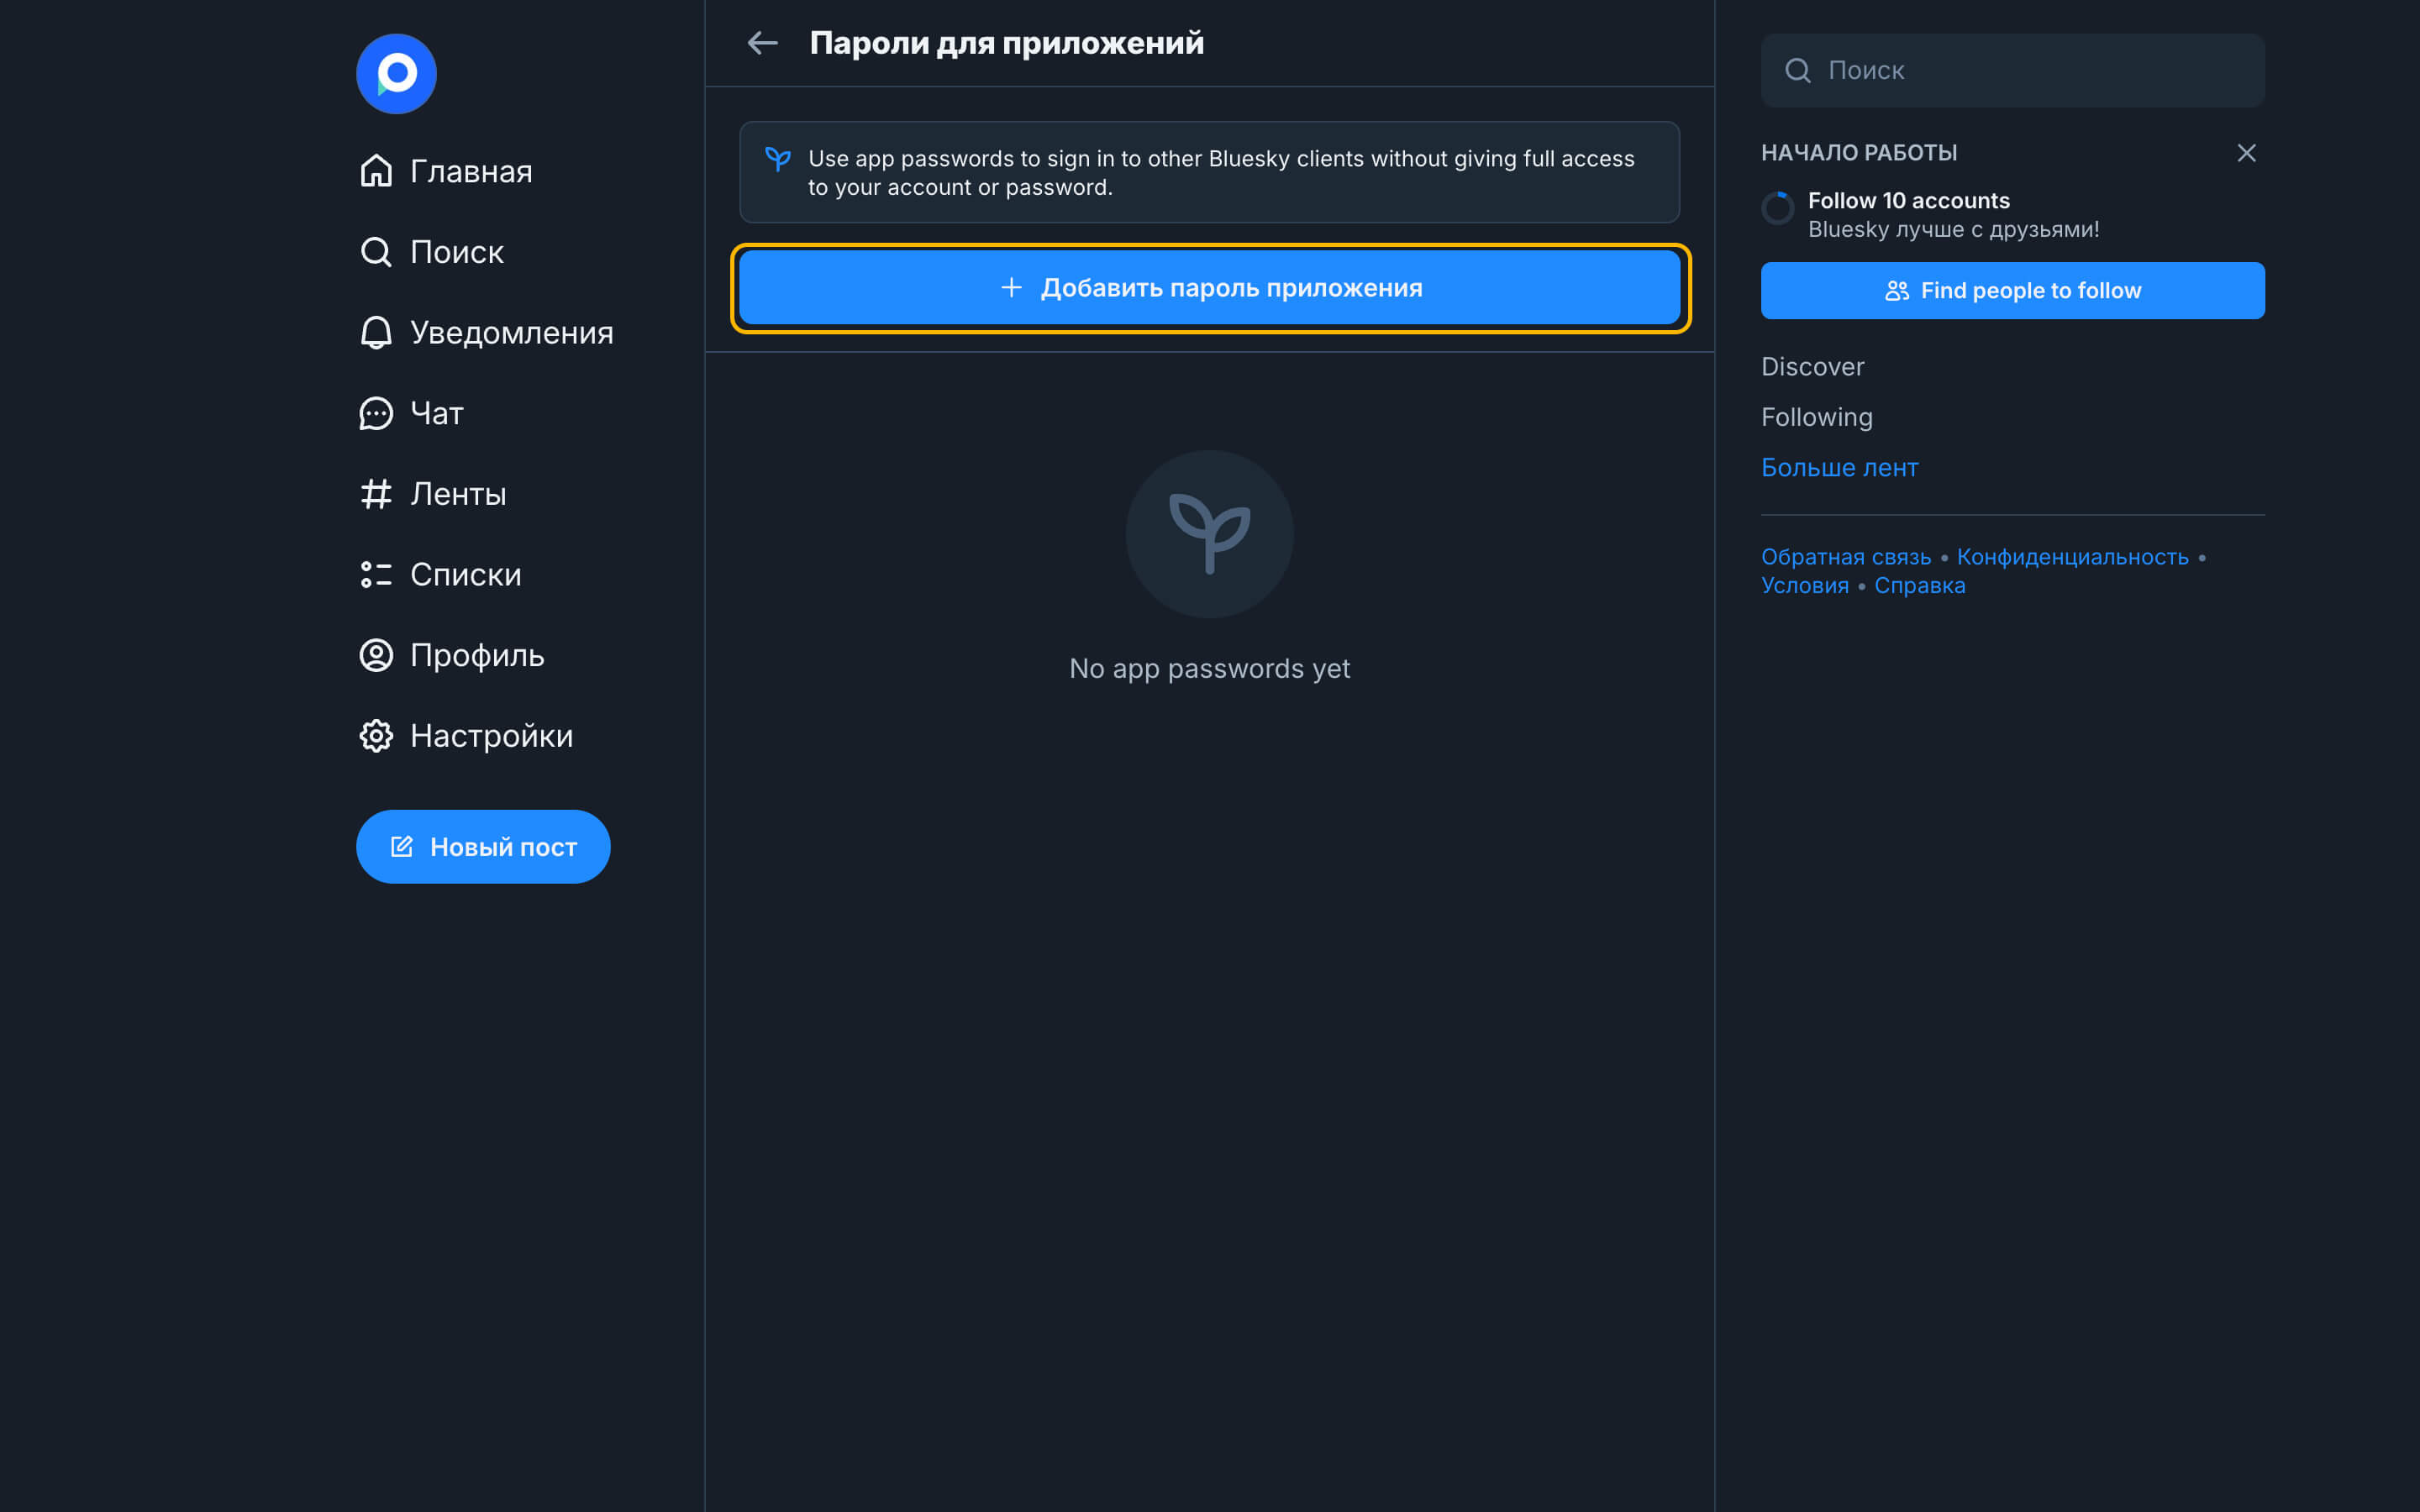Dismiss the Начало работы panel
2420x1512 pixels.
point(2246,153)
